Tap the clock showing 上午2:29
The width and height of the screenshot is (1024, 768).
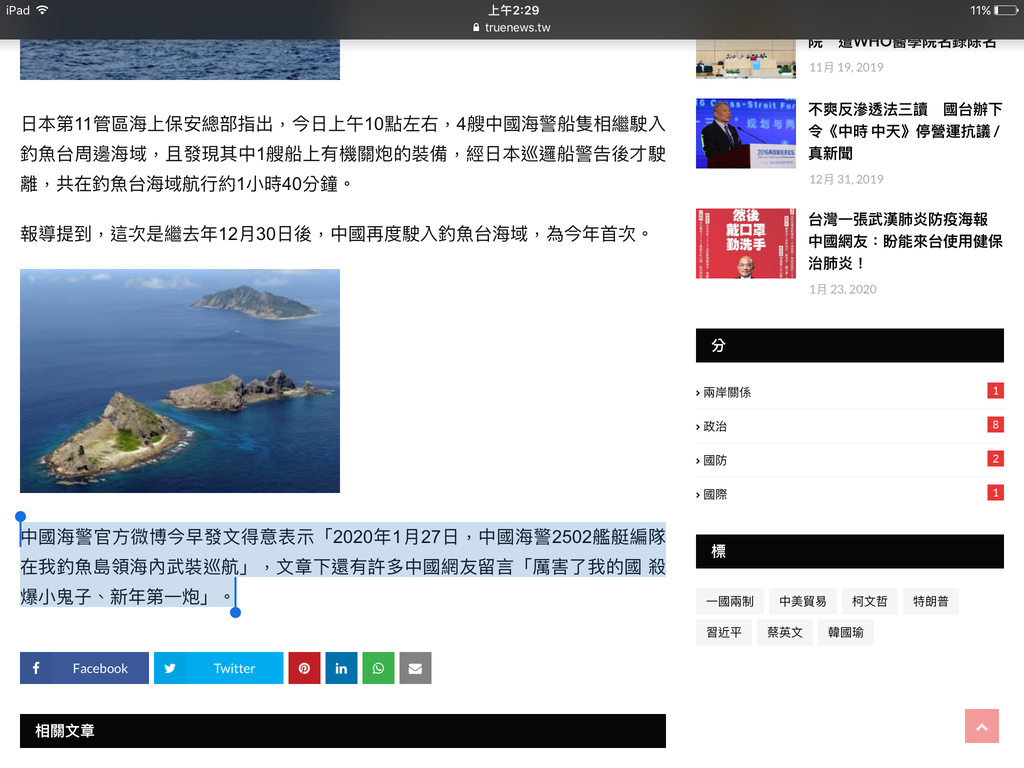[513, 10]
